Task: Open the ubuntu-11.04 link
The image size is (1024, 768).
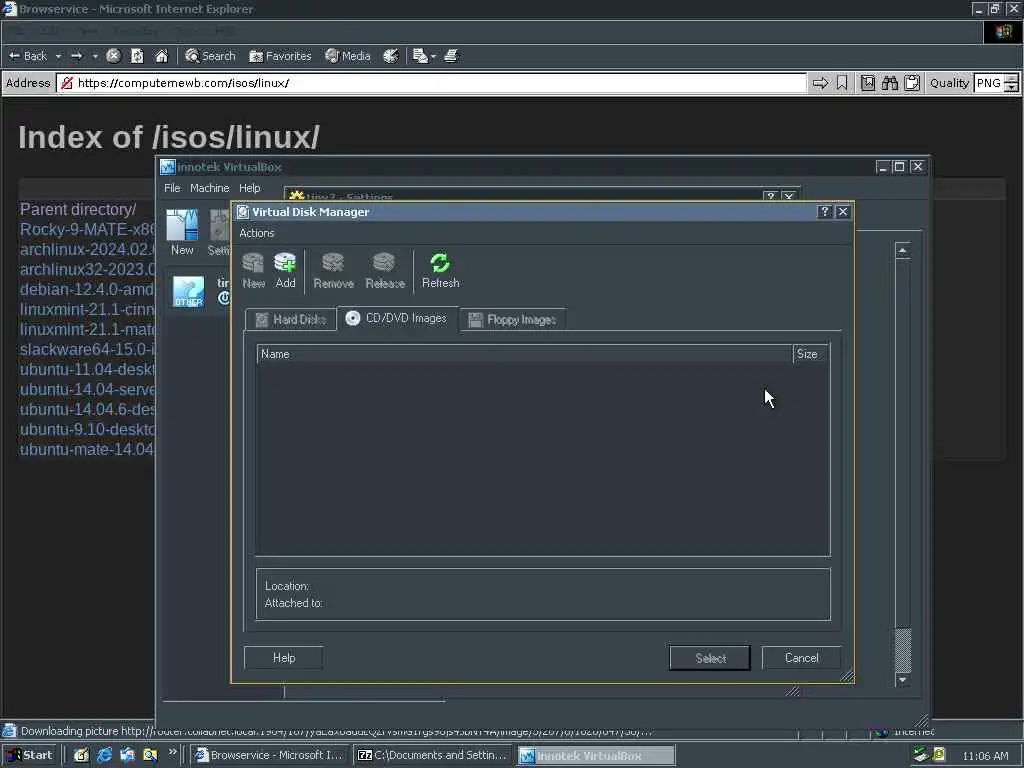Action: coord(88,370)
